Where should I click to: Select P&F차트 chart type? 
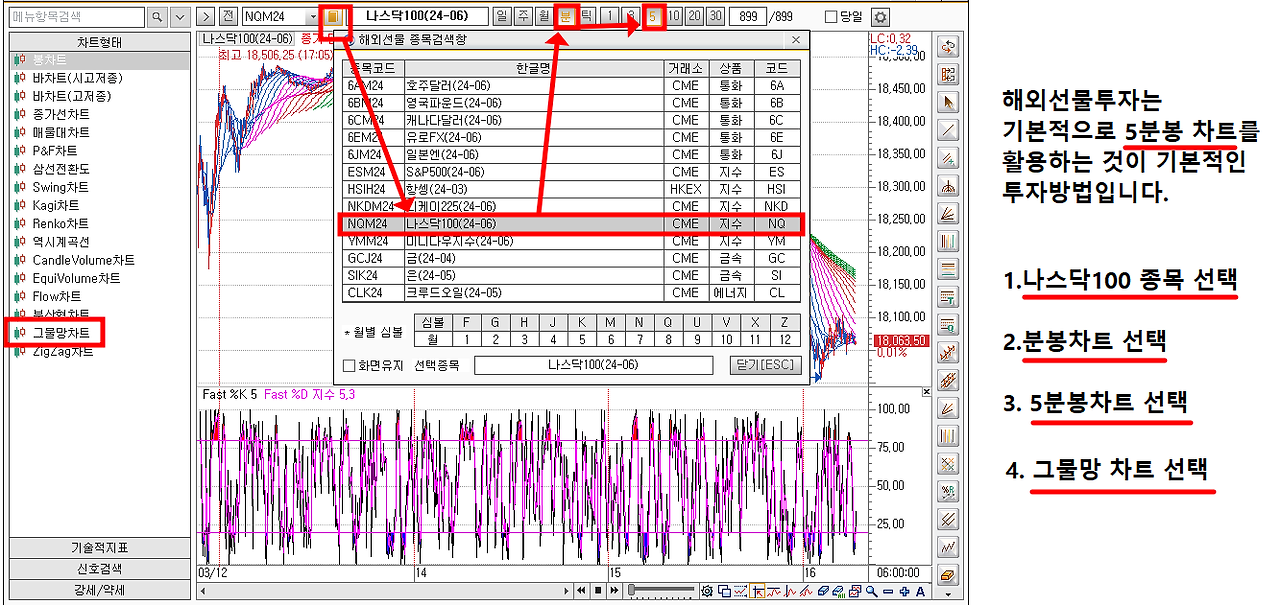click(54, 151)
